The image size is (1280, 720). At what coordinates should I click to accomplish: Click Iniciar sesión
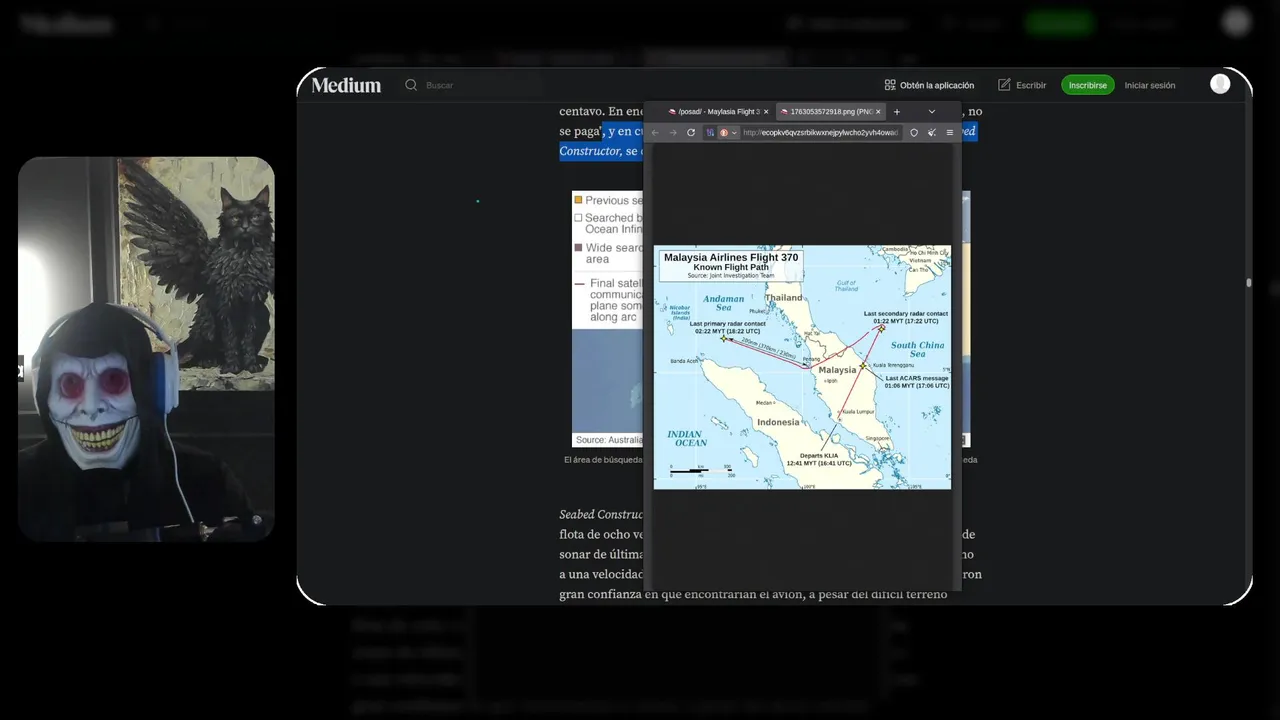click(1150, 85)
